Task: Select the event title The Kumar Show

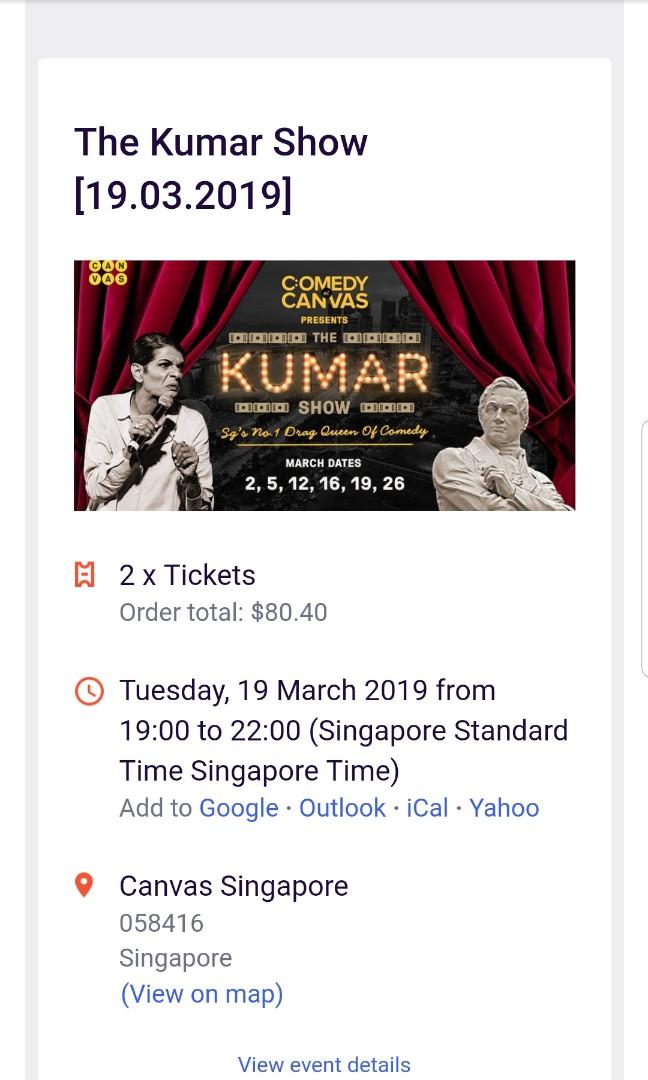Action: point(221,142)
